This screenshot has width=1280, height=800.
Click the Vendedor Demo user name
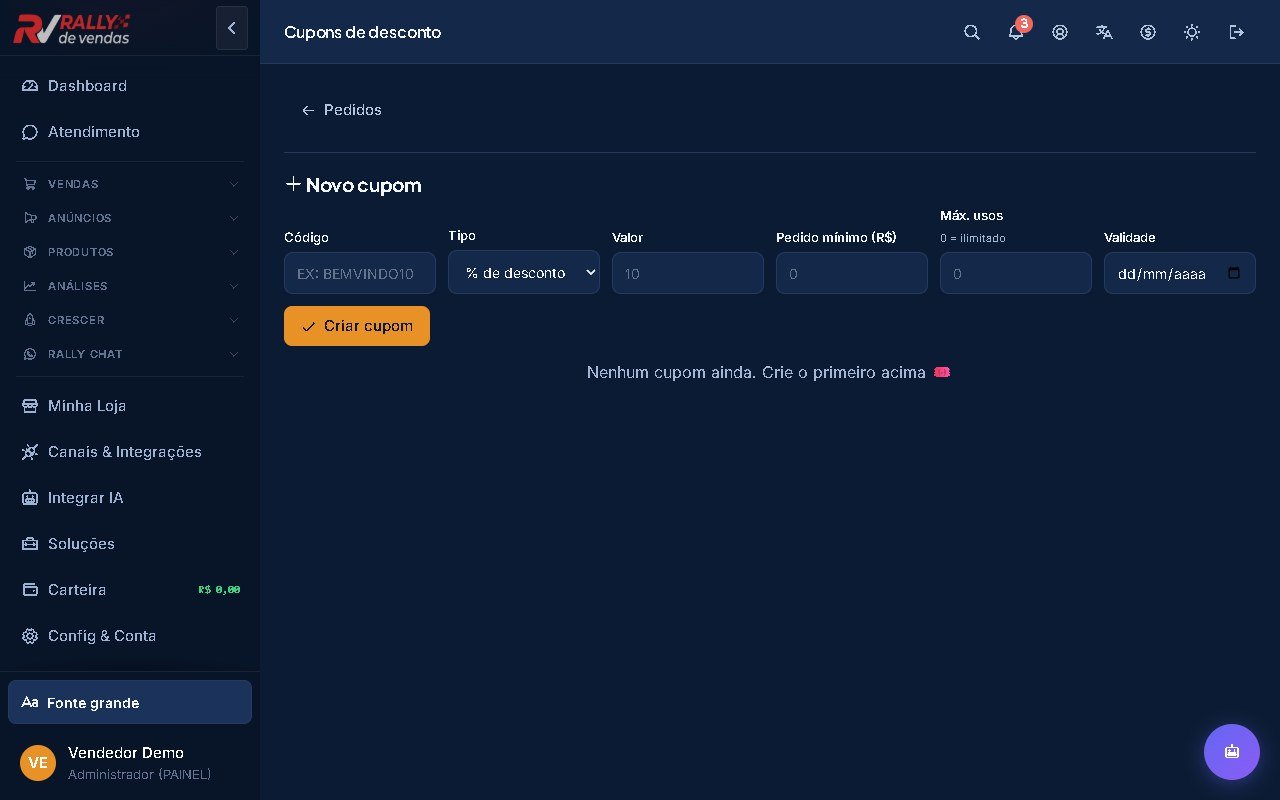[x=126, y=753]
